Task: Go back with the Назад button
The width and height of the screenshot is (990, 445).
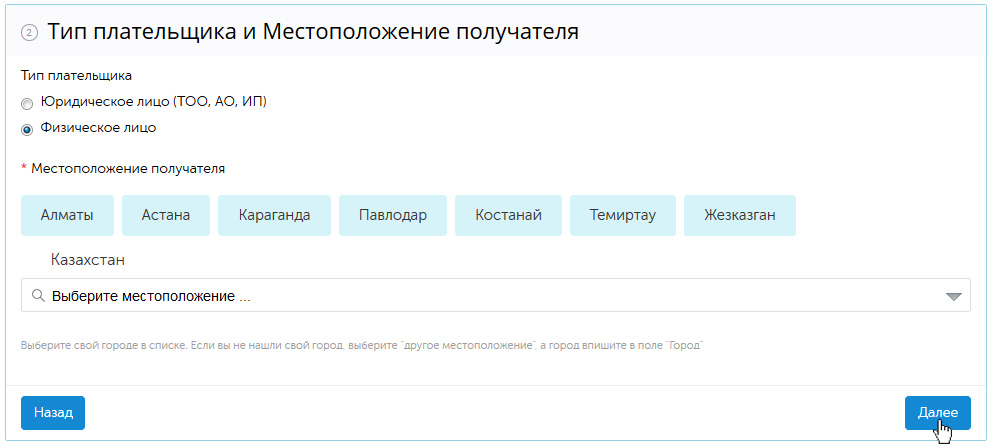Action: tap(53, 412)
